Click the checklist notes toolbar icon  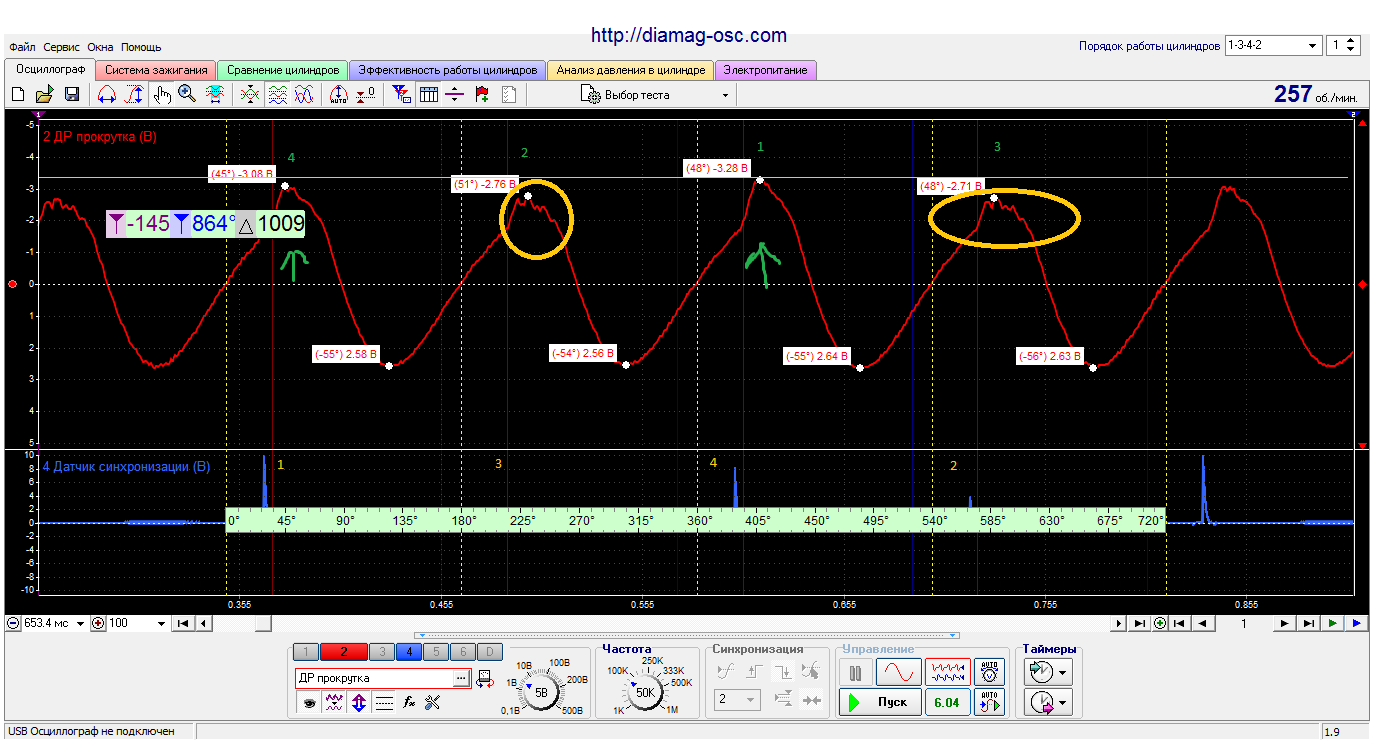[x=509, y=95]
